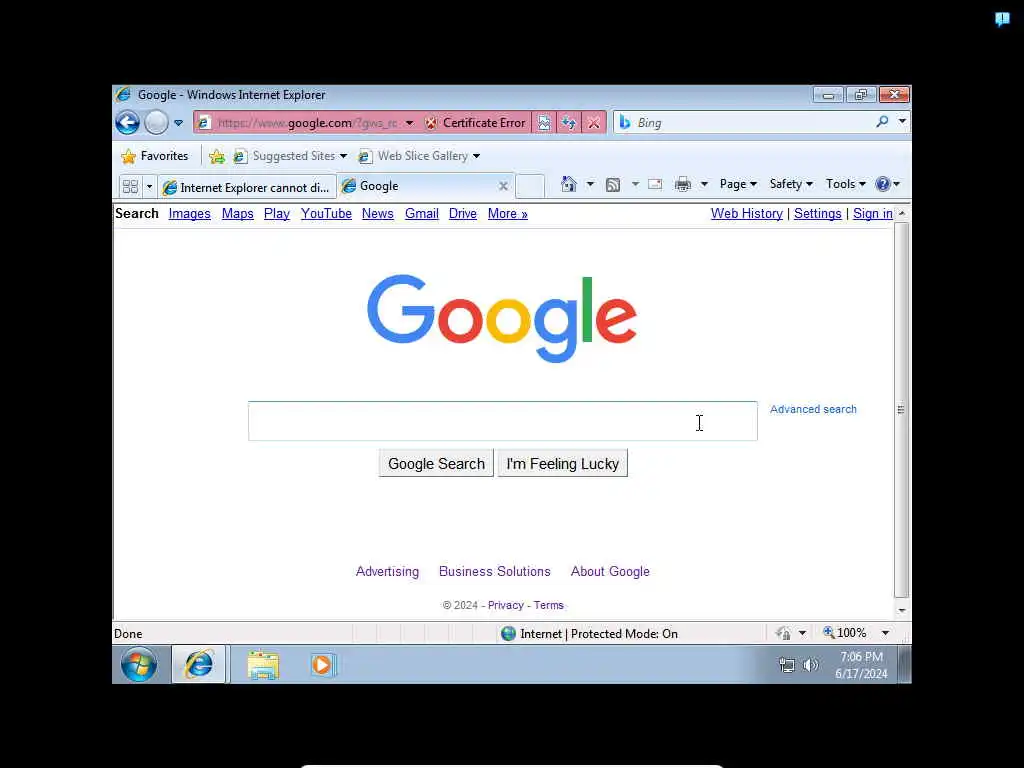Open Windows Explorer from taskbar

click(263, 665)
